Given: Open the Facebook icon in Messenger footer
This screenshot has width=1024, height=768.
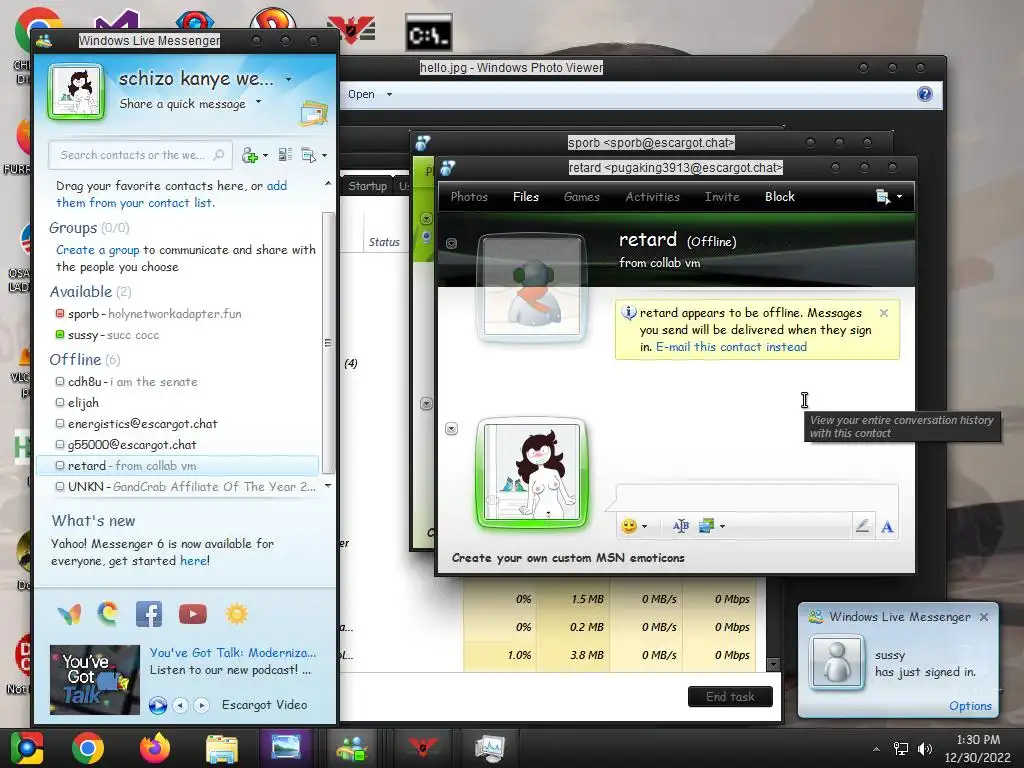Looking at the screenshot, I should (x=149, y=614).
